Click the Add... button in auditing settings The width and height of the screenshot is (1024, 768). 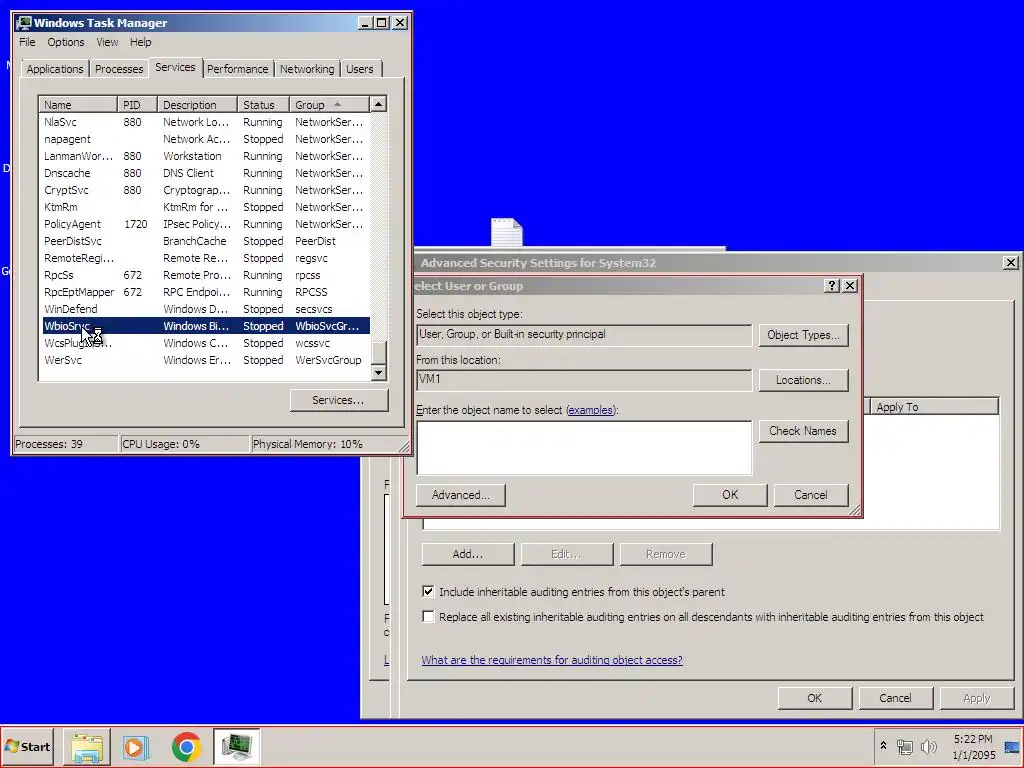click(x=468, y=554)
